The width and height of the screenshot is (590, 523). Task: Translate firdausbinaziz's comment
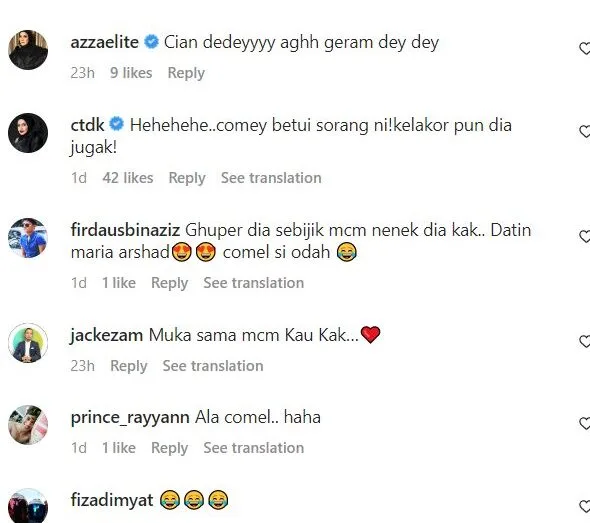[254, 283]
